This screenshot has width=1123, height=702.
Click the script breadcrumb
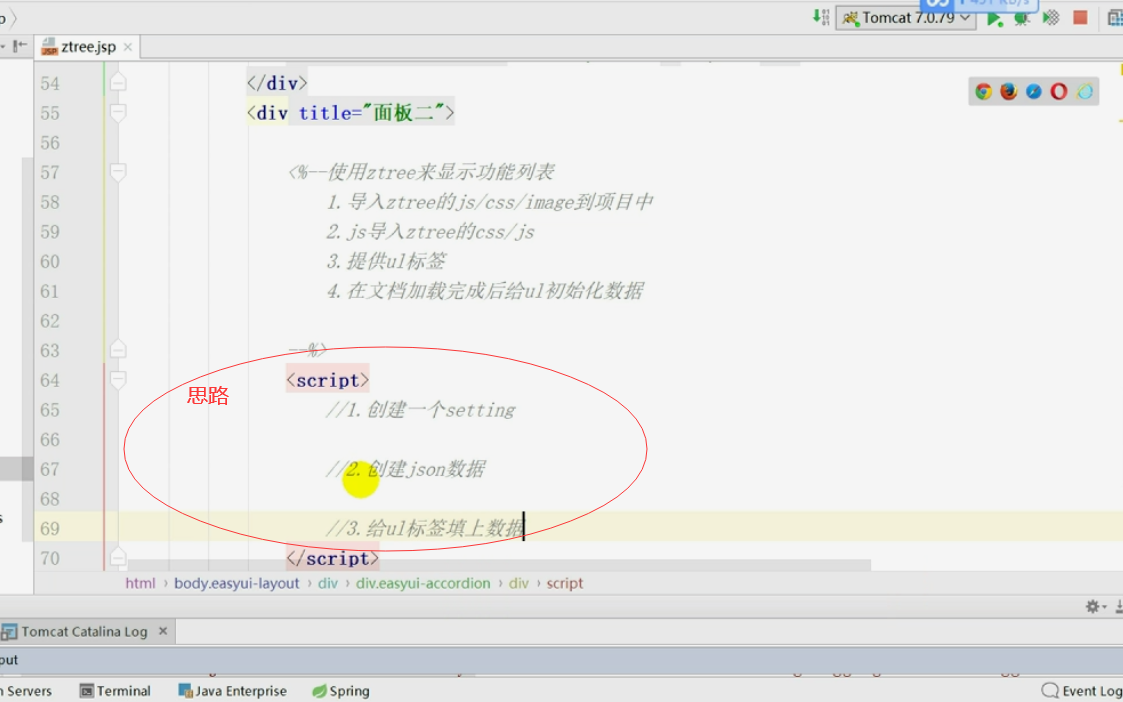(x=565, y=583)
